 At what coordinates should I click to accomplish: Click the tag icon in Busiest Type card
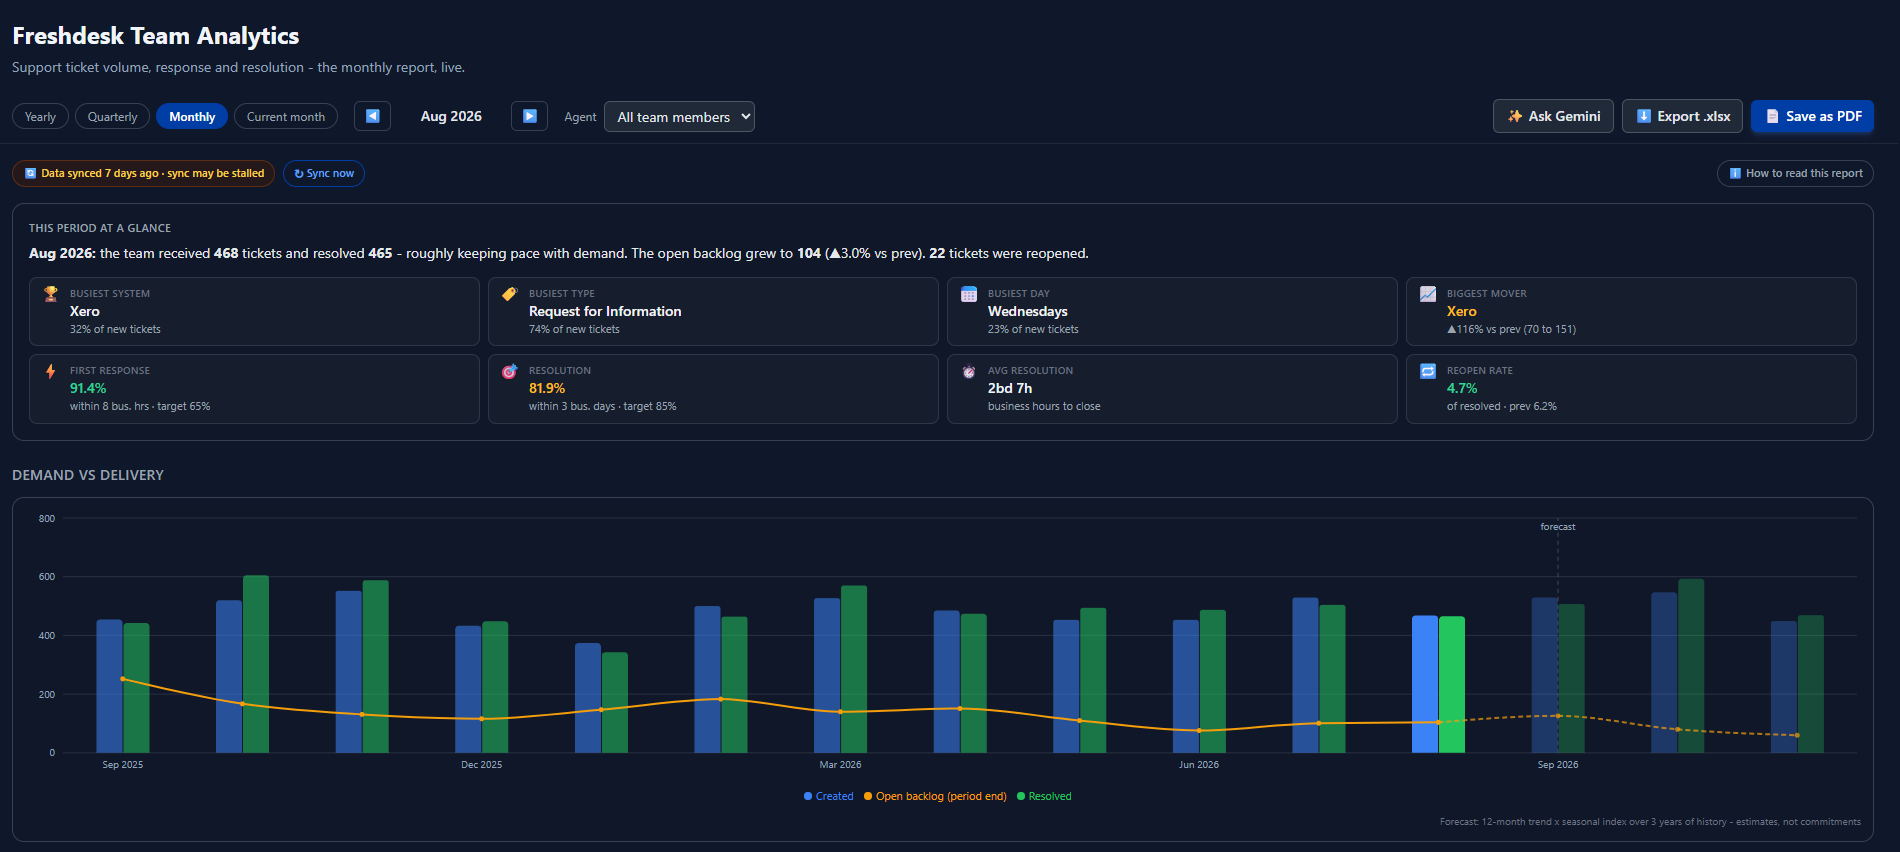click(x=509, y=294)
